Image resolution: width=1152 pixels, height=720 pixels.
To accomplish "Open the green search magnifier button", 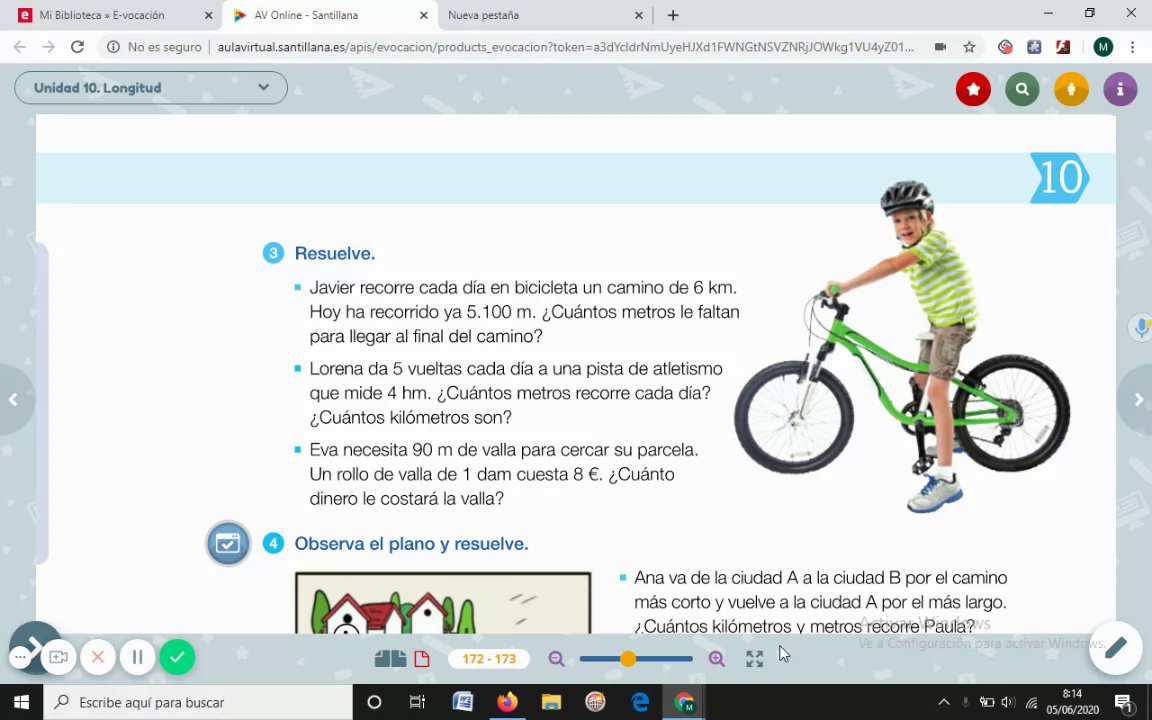I will click(1022, 89).
